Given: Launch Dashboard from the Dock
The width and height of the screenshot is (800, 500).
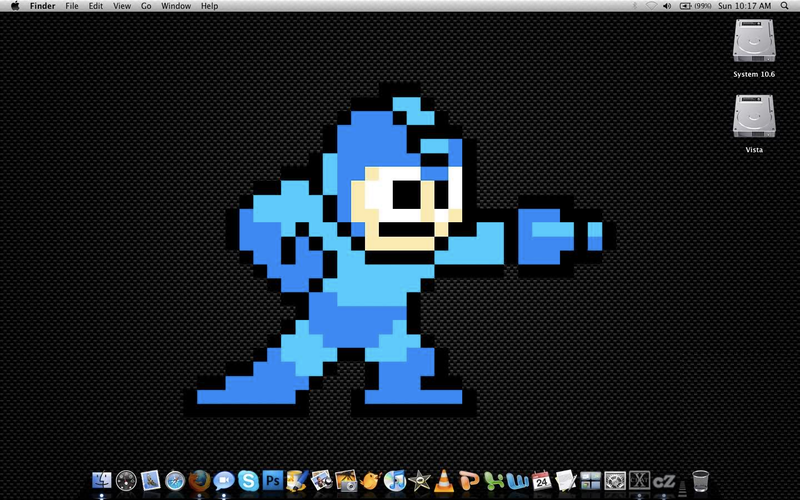Looking at the screenshot, I should coord(126,481).
